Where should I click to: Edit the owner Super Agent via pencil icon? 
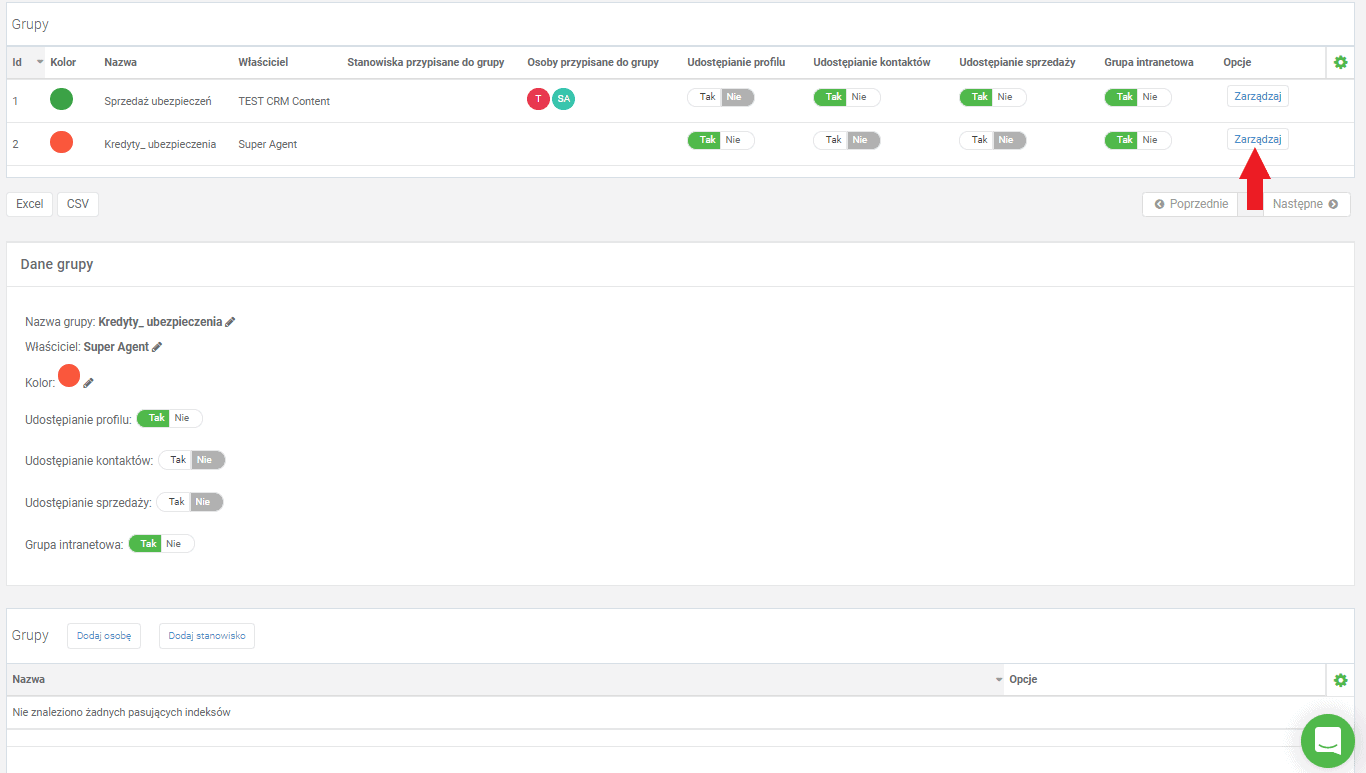pyautogui.click(x=157, y=347)
